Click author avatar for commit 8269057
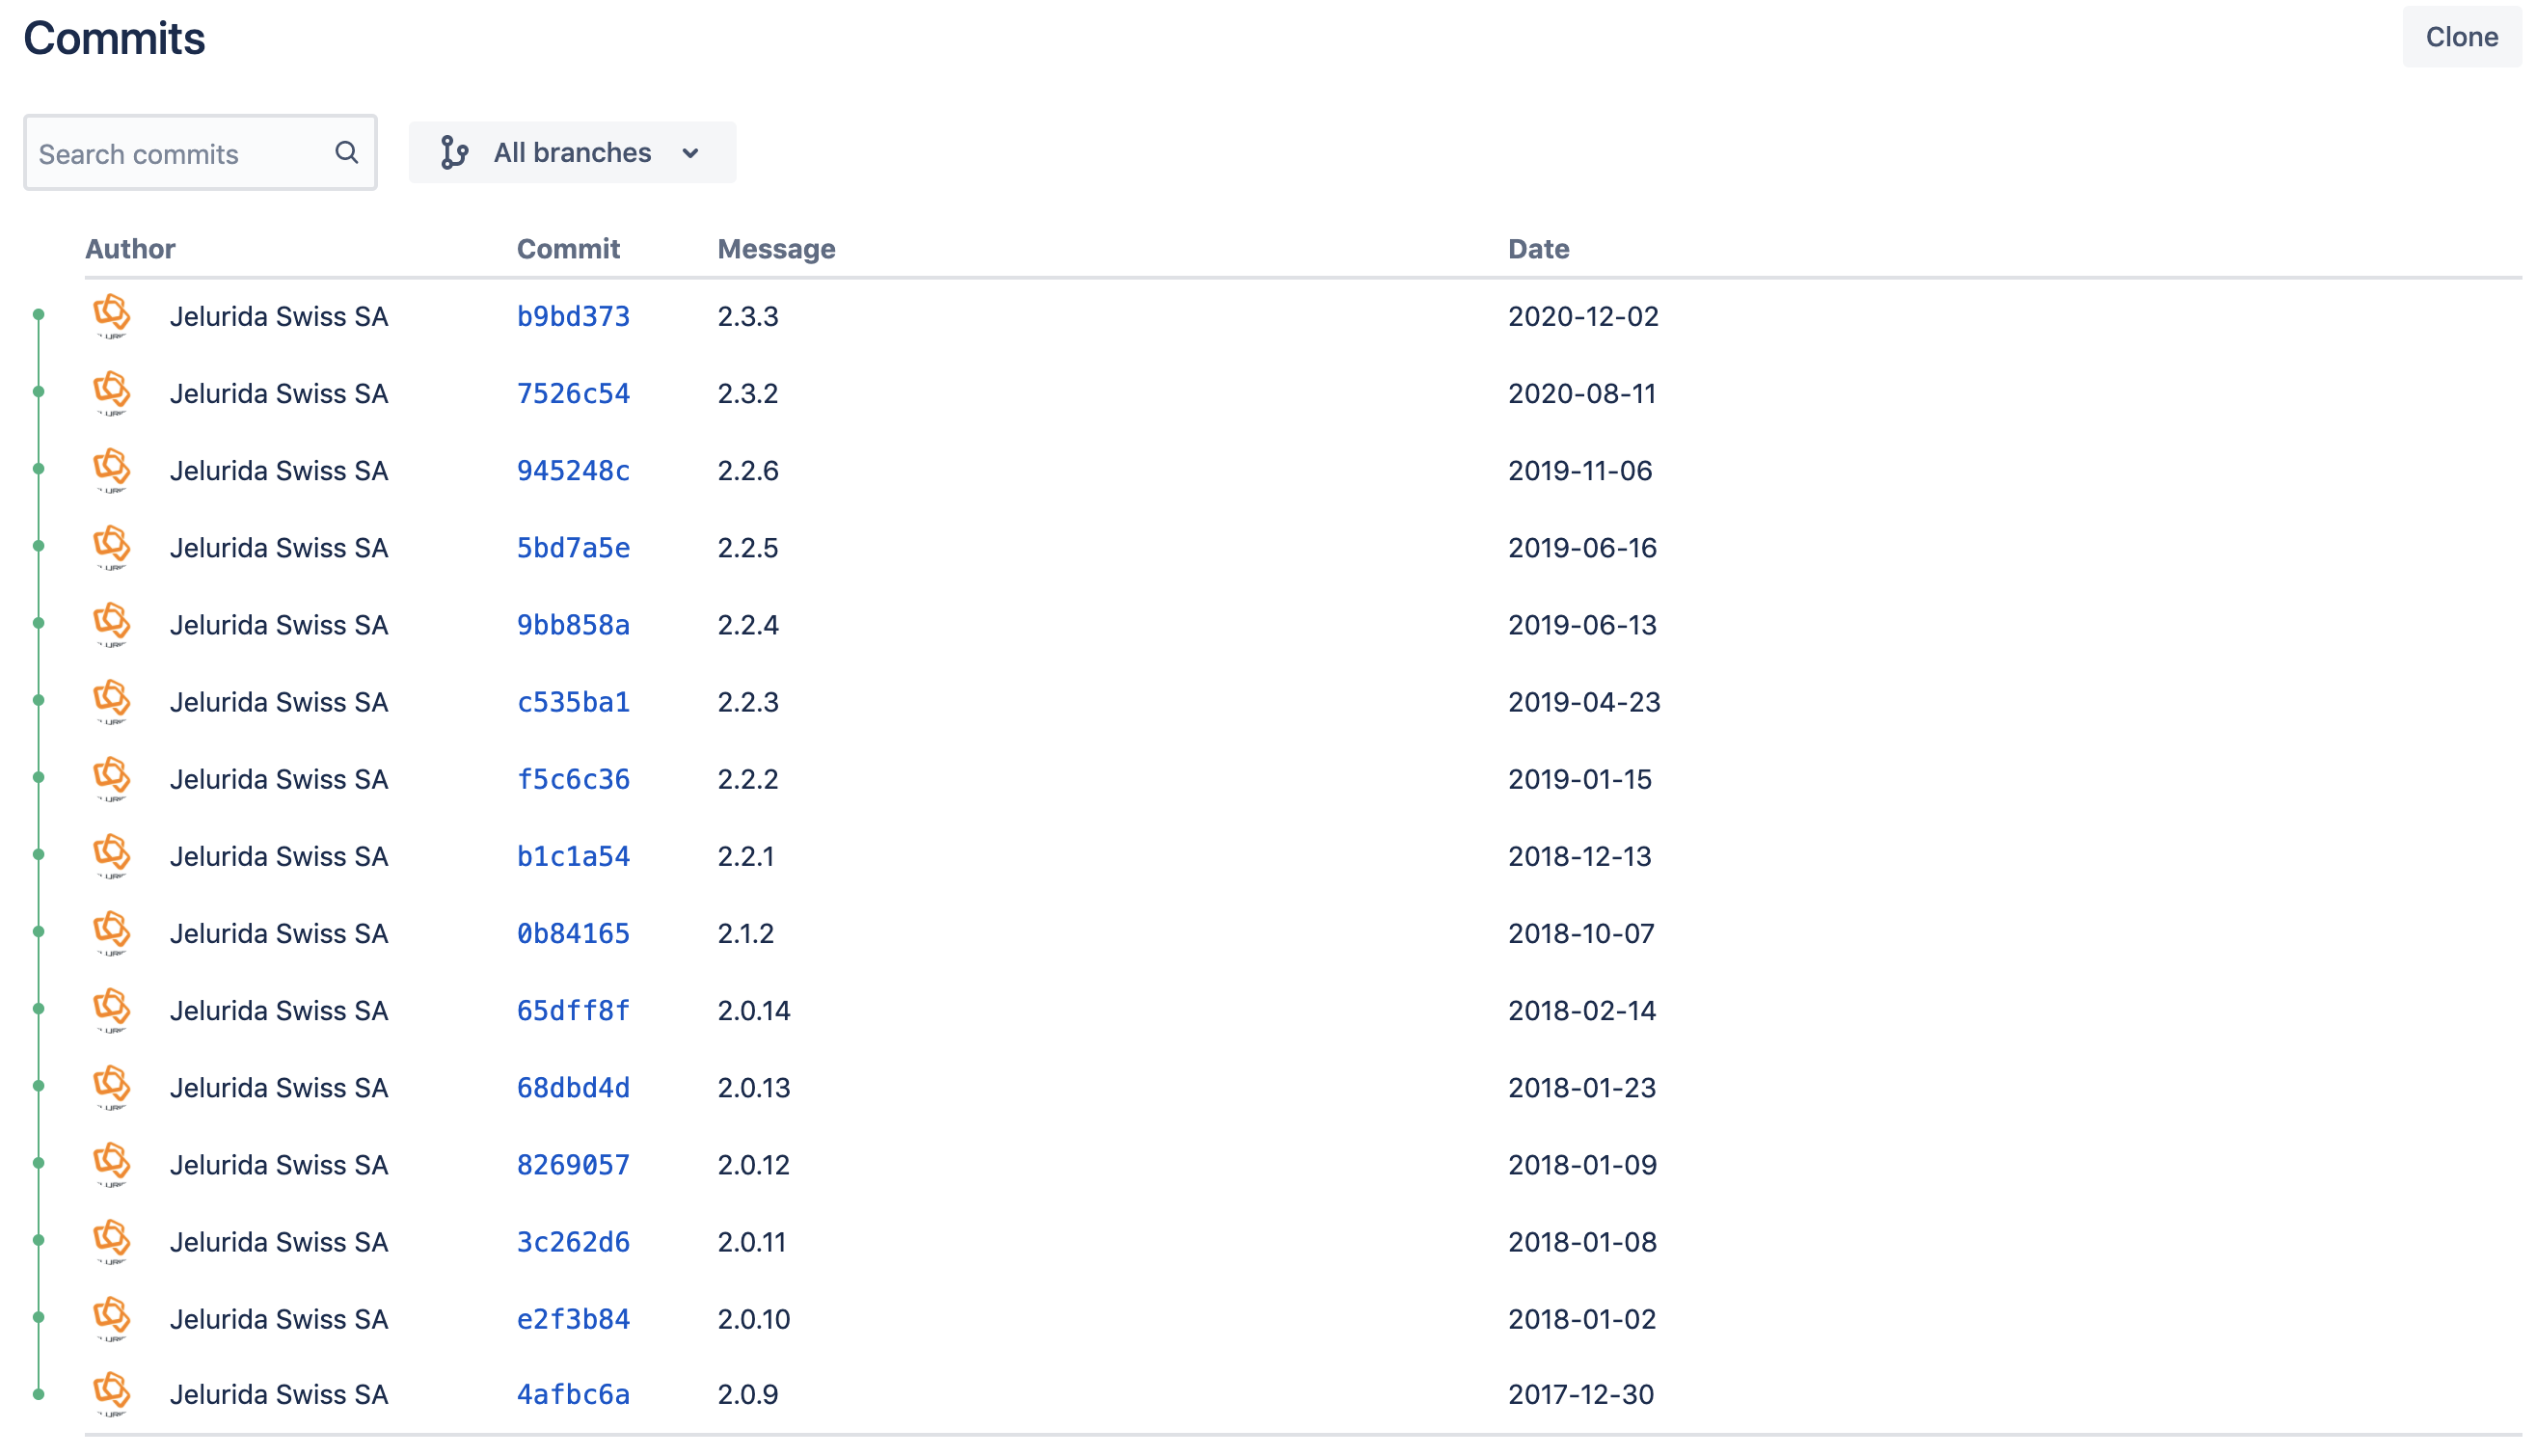 click(x=112, y=1164)
